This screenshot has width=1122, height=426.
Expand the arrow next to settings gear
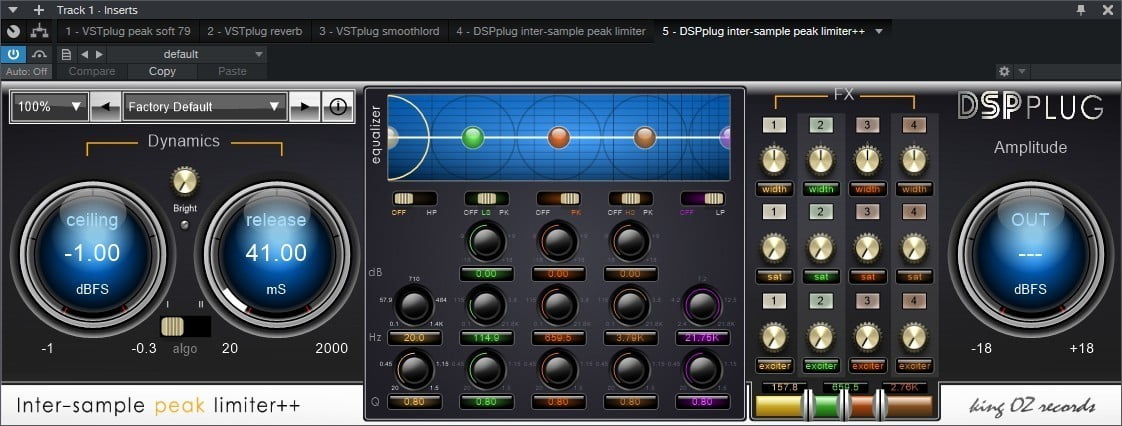(x=1021, y=71)
